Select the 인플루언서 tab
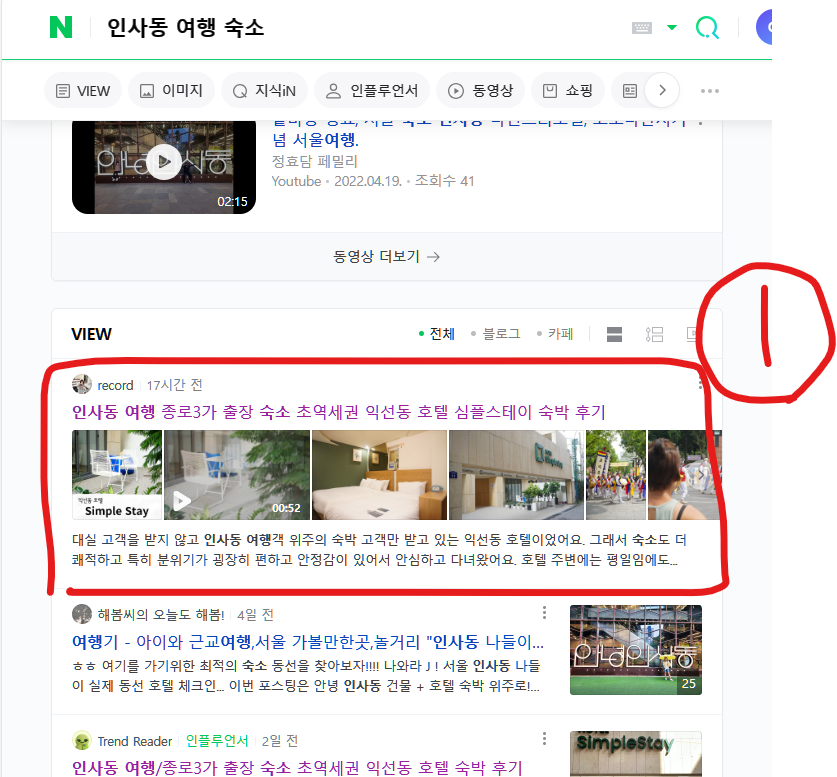 click(372, 91)
